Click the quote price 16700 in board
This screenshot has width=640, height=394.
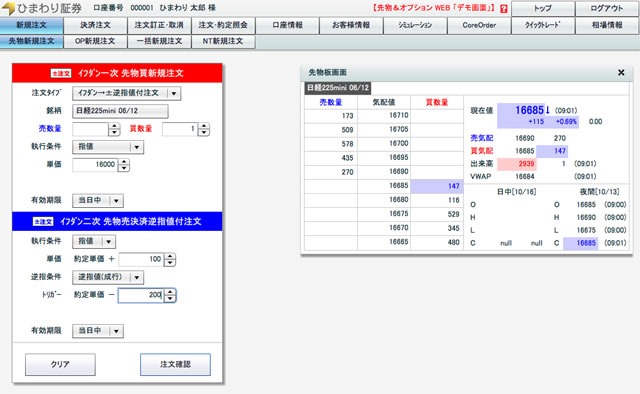pos(398,143)
